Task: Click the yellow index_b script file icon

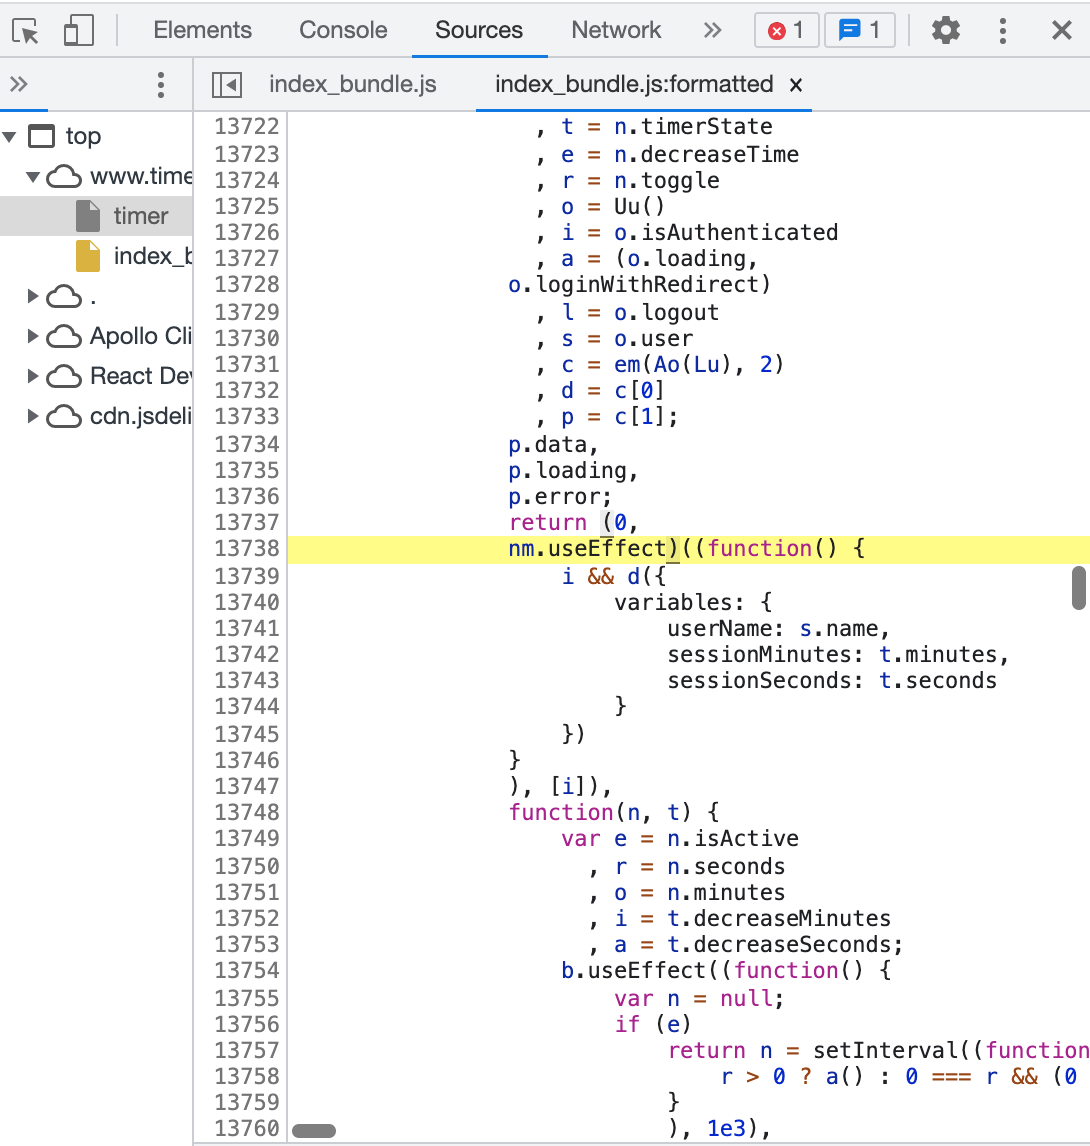Action: (x=88, y=257)
